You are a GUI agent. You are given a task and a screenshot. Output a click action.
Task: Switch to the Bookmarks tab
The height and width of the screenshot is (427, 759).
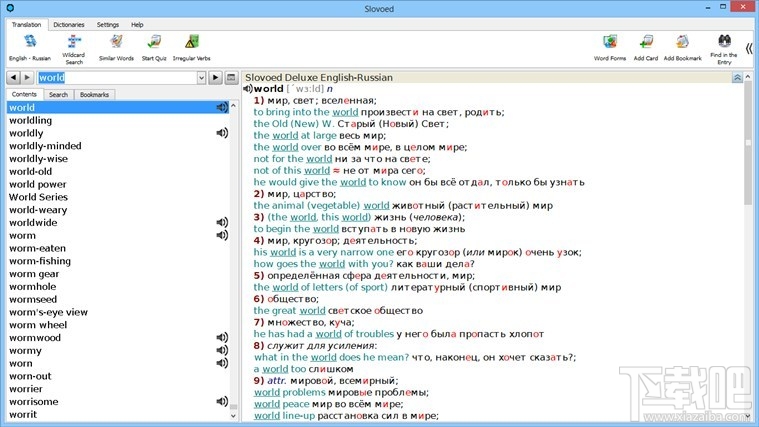(x=94, y=95)
